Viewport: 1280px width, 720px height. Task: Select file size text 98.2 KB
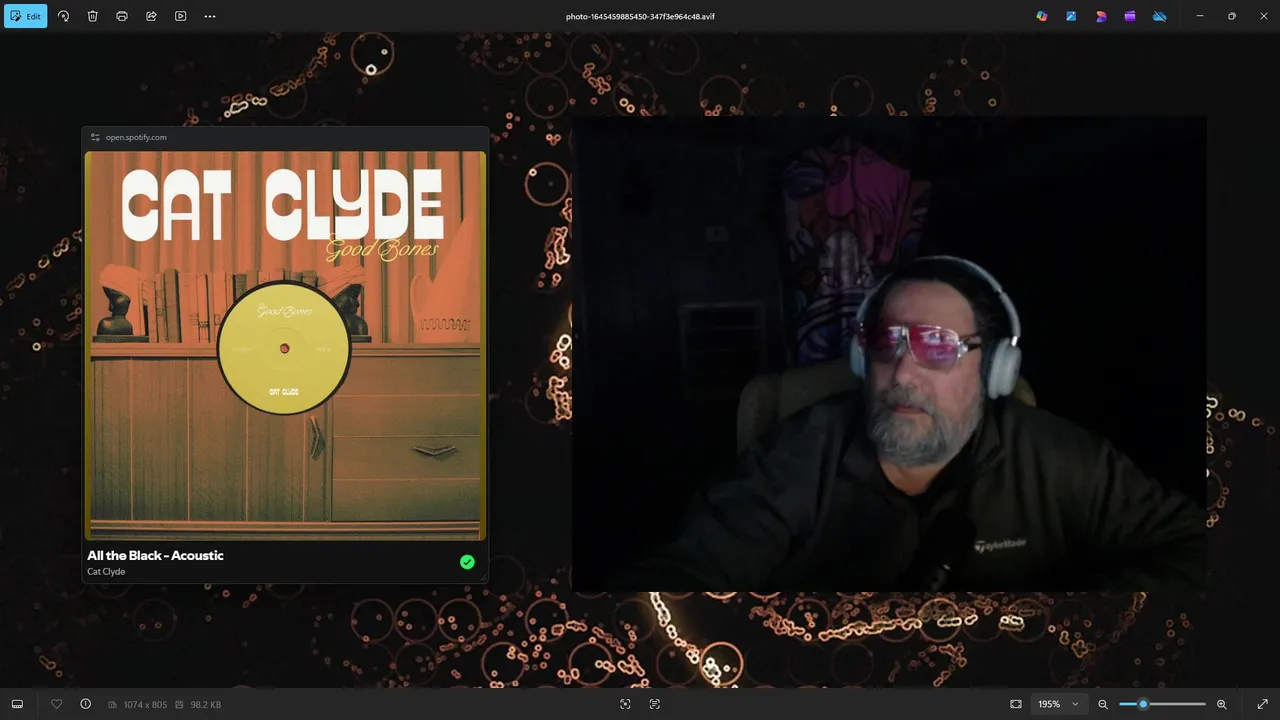click(205, 705)
